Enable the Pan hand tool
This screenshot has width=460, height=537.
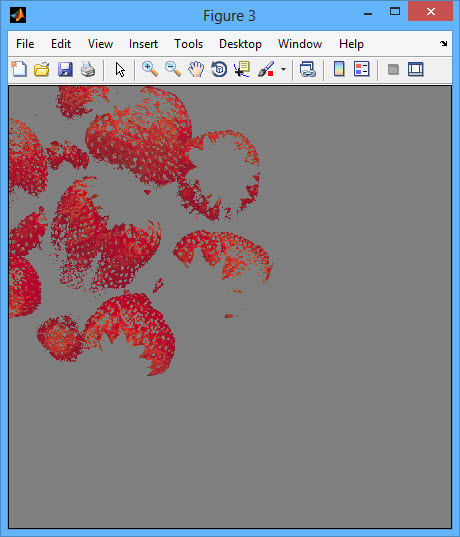196,69
